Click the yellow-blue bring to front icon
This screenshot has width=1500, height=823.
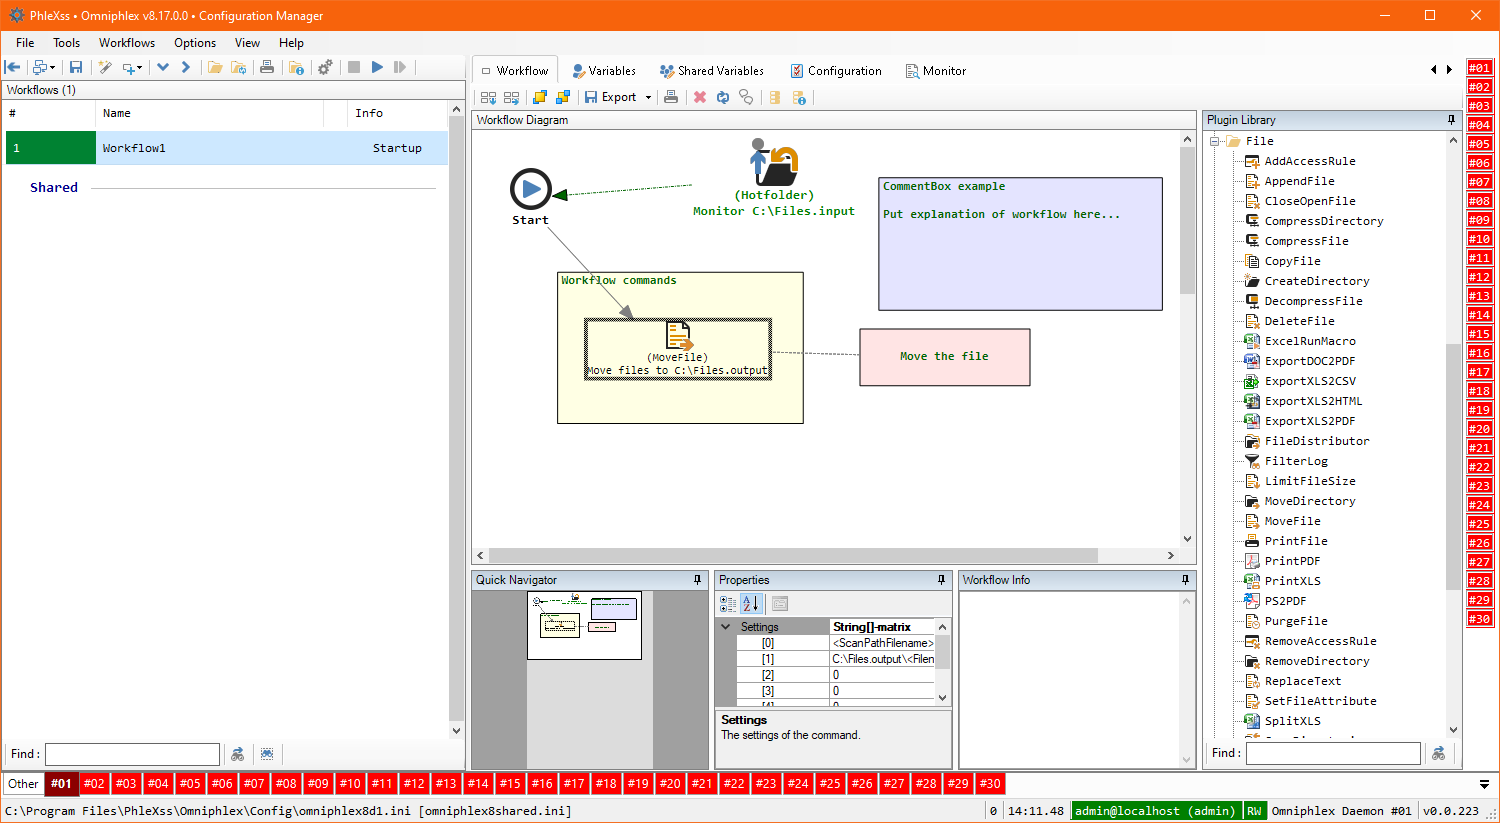pyautogui.click(x=540, y=97)
